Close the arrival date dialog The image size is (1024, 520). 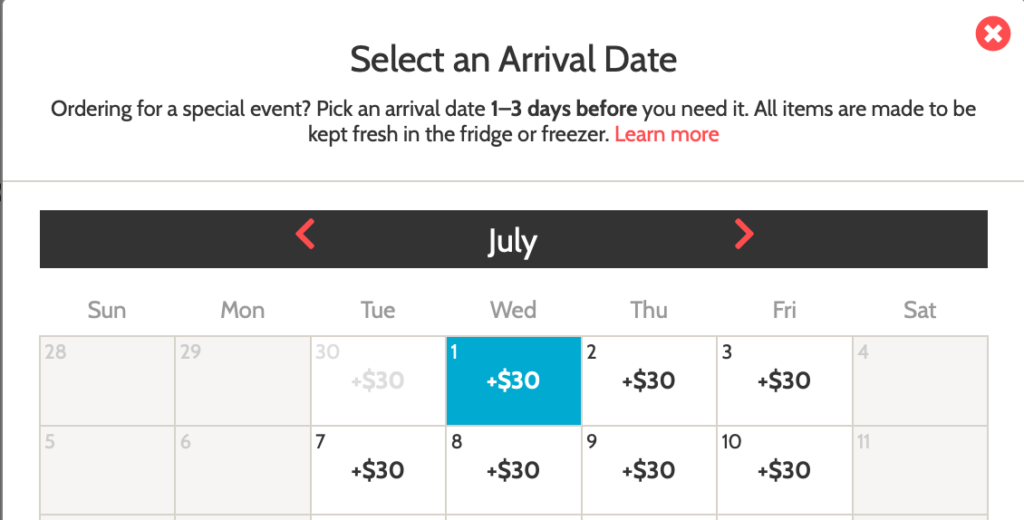[x=993, y=33]
